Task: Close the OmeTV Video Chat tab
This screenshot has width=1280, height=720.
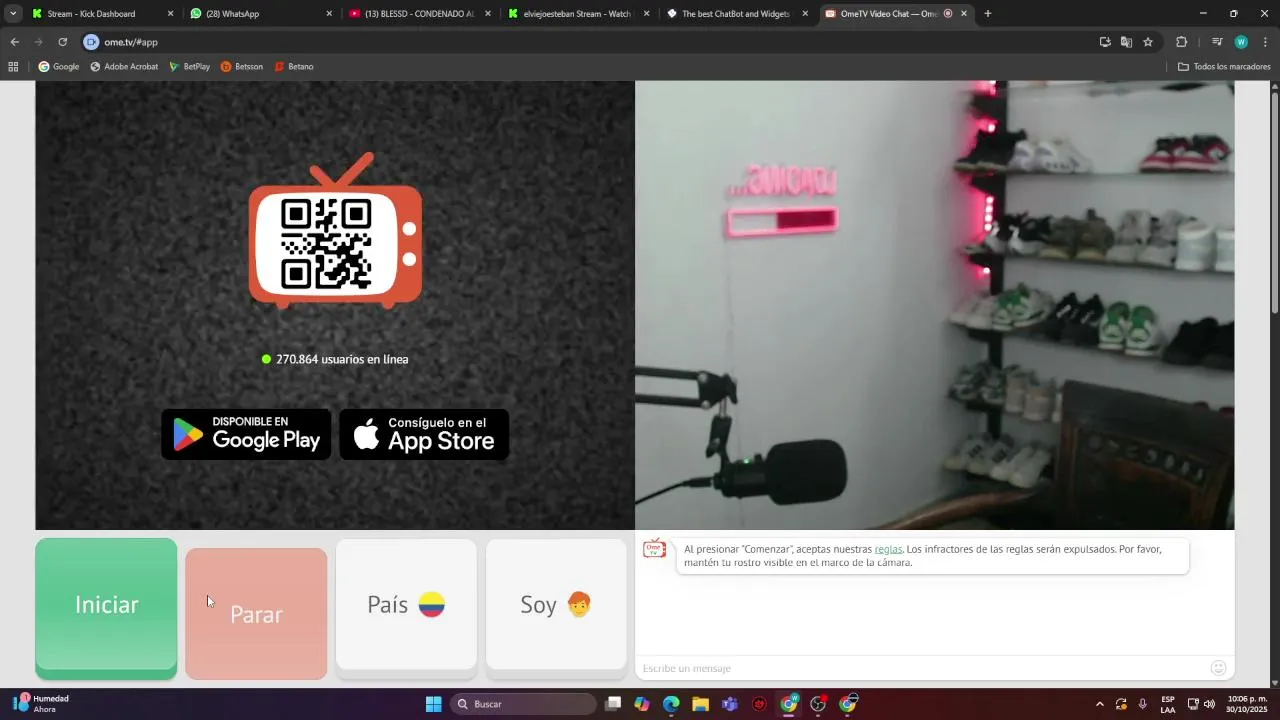Action: (x=964, y=14)
